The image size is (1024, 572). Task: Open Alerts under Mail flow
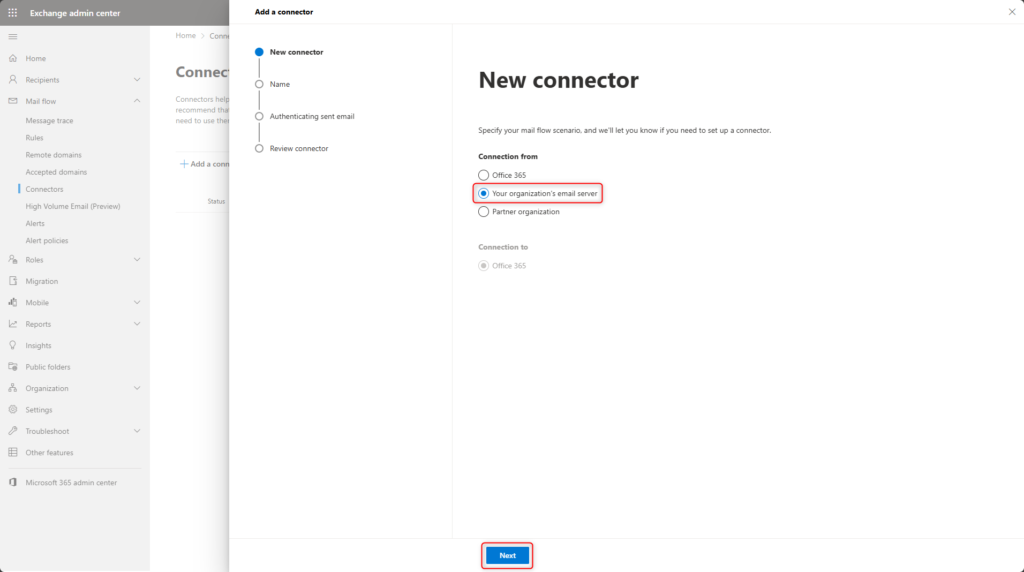(x=35, y=223)
